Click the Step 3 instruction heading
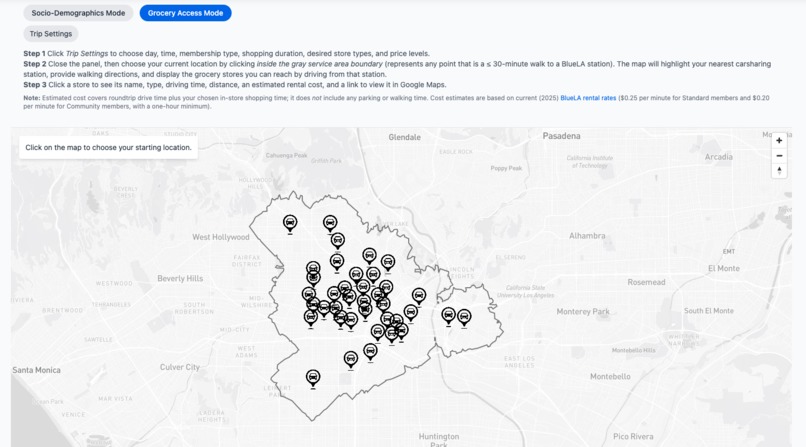The height and width of the screenshot is (447, 806). pos(34,85)
